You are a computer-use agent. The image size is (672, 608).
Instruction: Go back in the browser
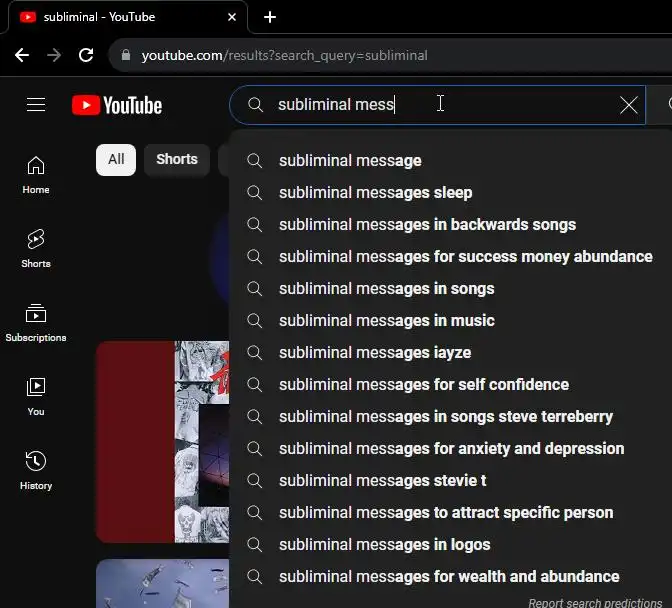pyautogui.click(x=22, y=55)
